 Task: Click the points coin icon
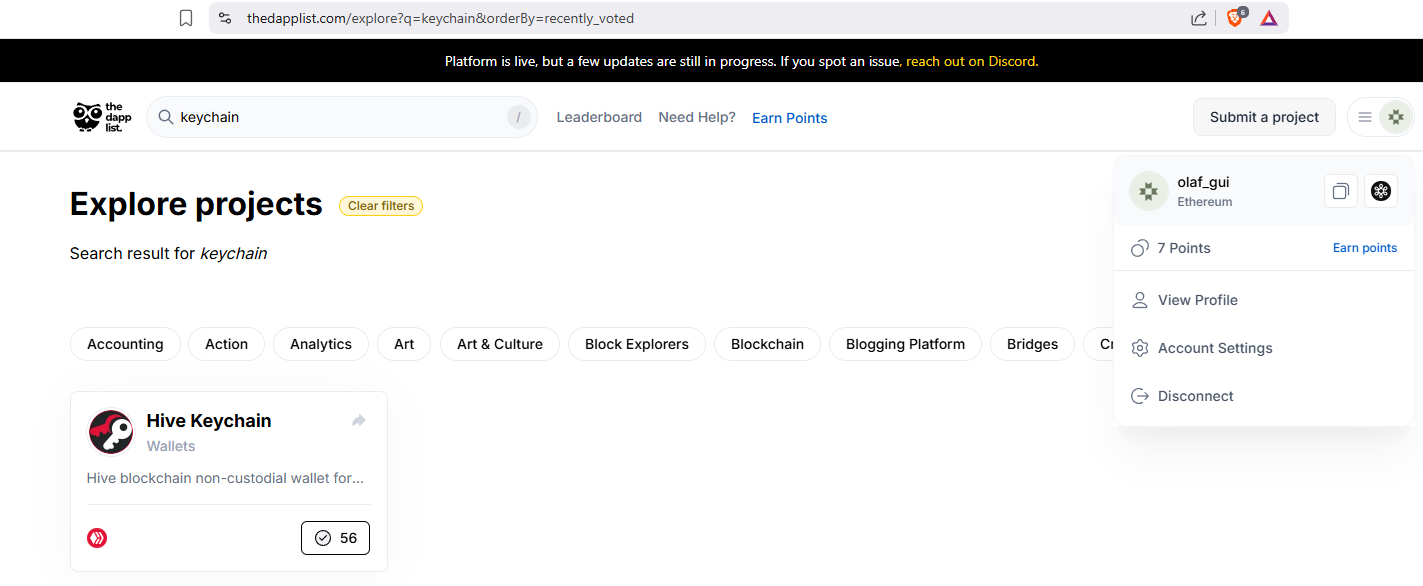(1139, 248)
